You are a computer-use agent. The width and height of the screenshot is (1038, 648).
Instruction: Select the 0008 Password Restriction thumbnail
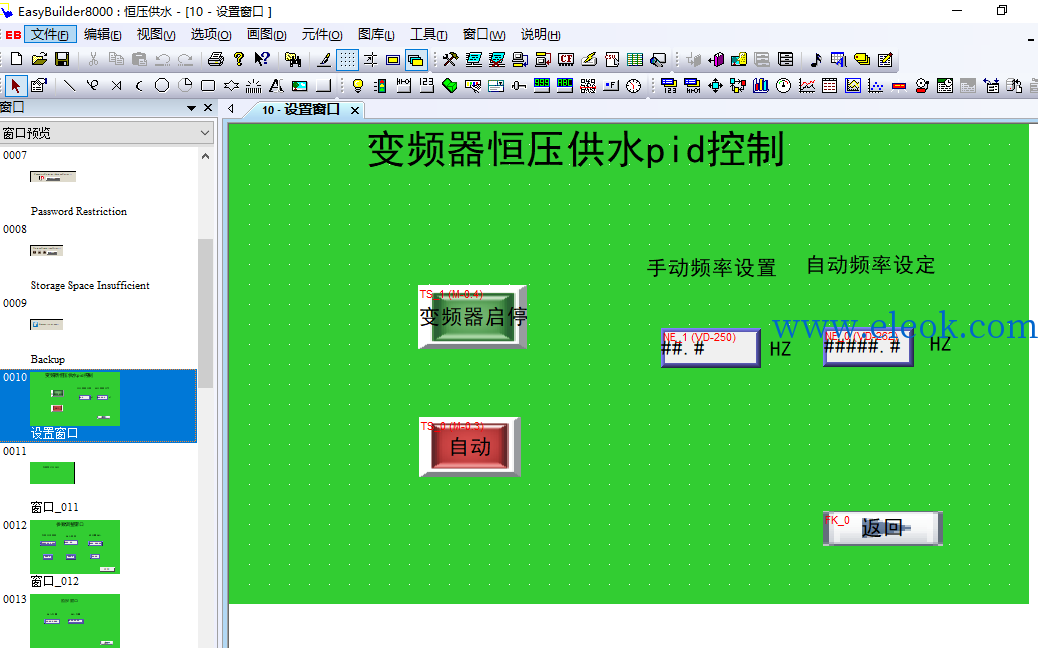46,251
